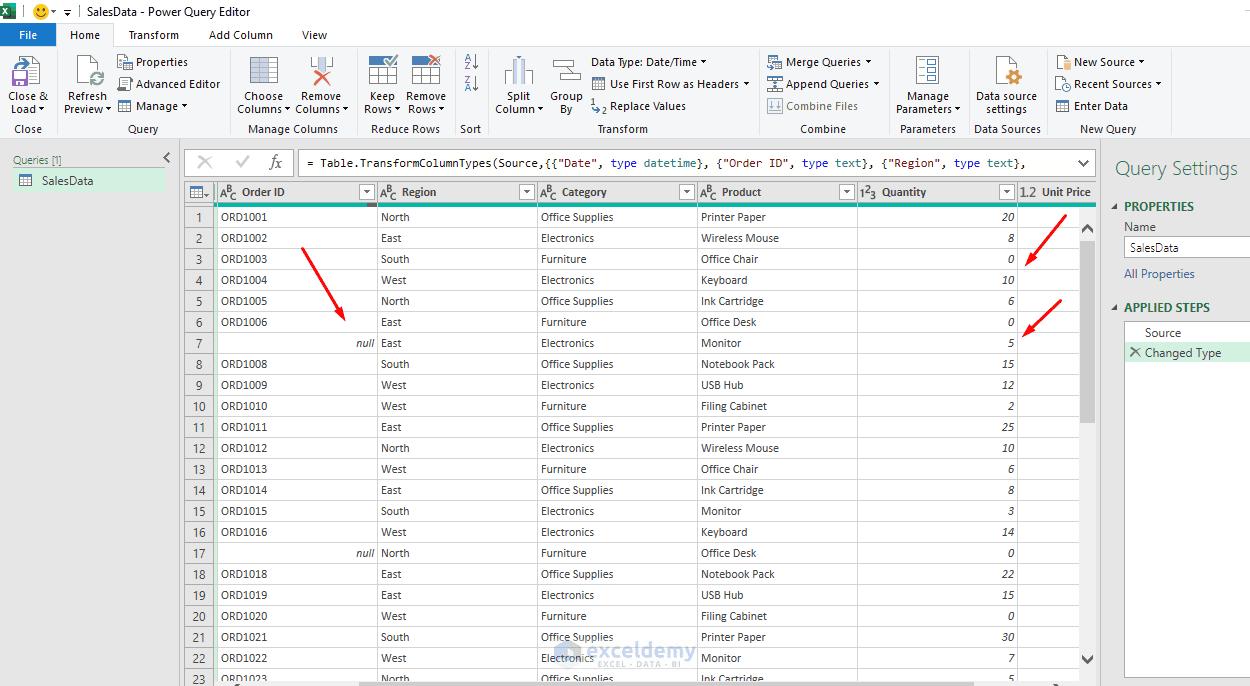1250x686 pixels.
Task: Collapse the PROPERTIES section
Action: point(1117,206)
